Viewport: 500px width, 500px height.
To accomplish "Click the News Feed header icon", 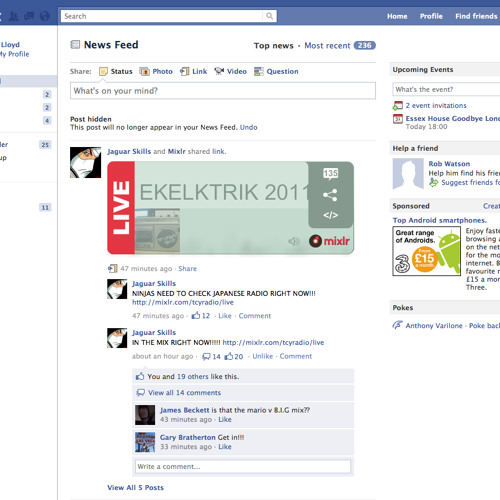I will (x=75, y=45).
